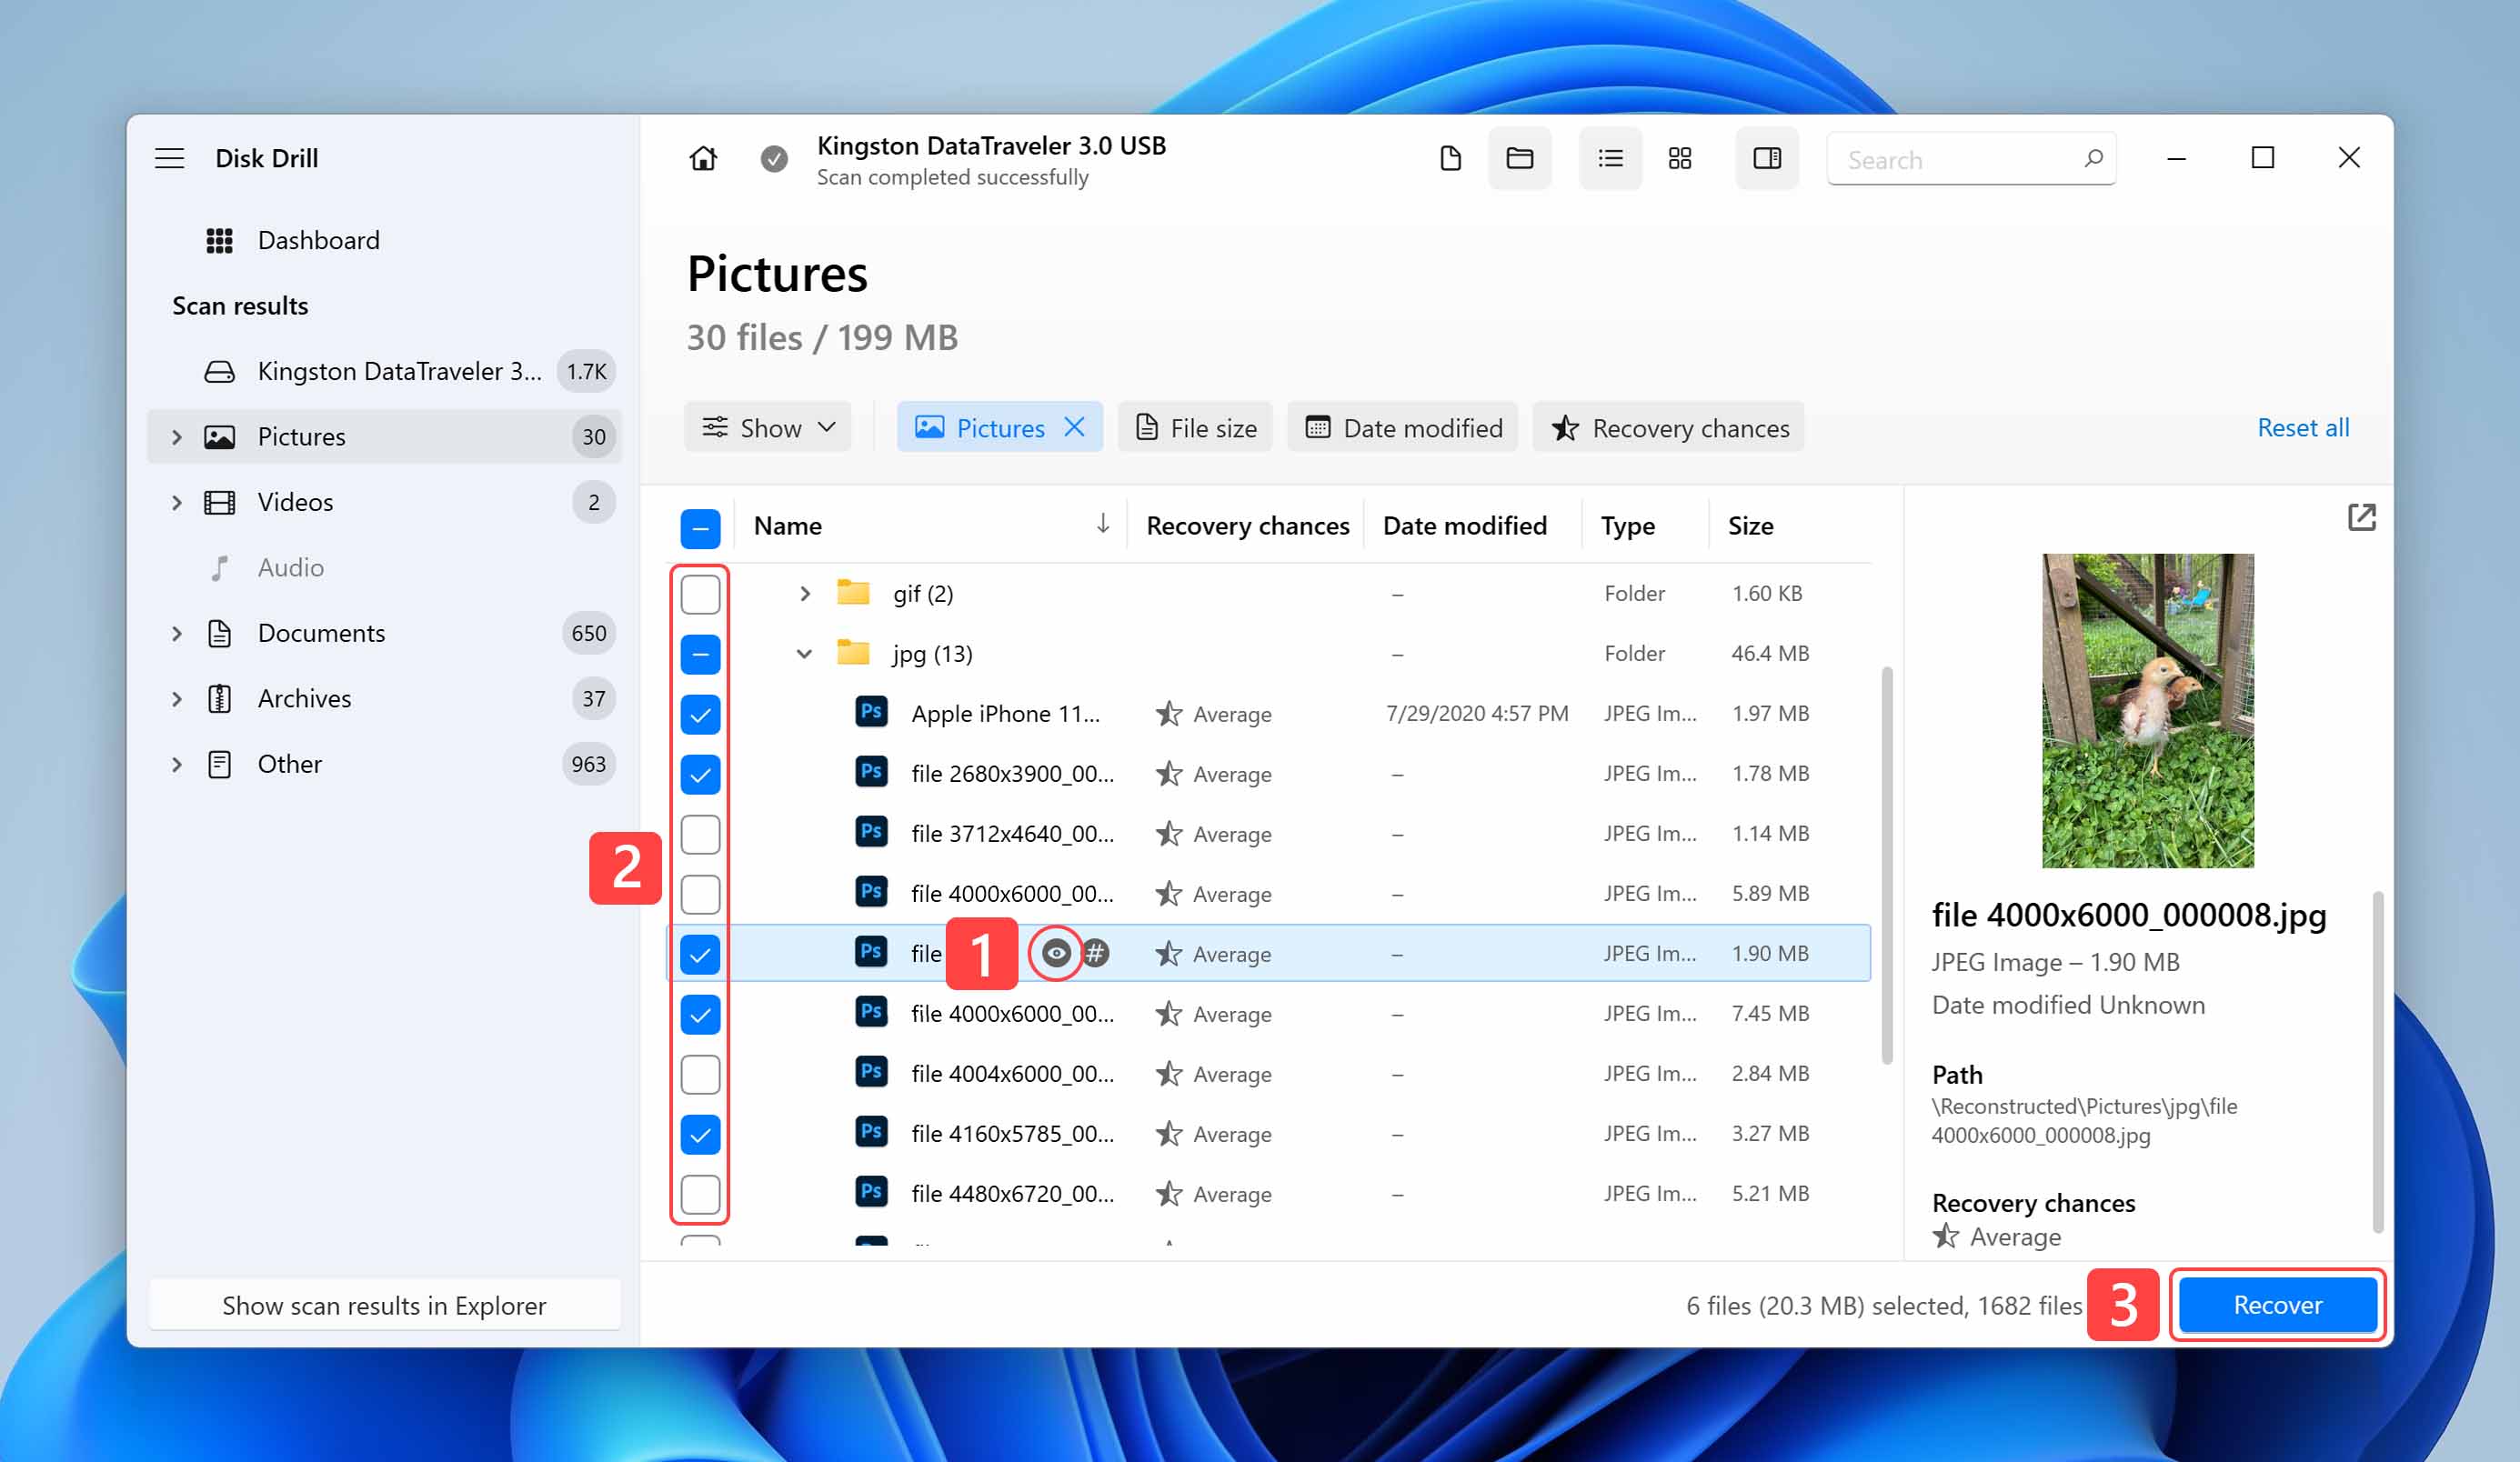The image size is (2520, 1462).
Task: Click the folder browse icon in toolbar
Action: click(1522, 158)
